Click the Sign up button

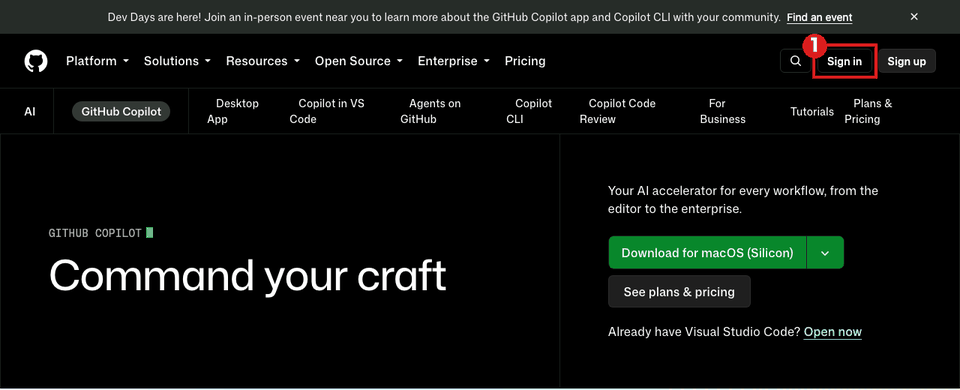(x=907, y=61)
